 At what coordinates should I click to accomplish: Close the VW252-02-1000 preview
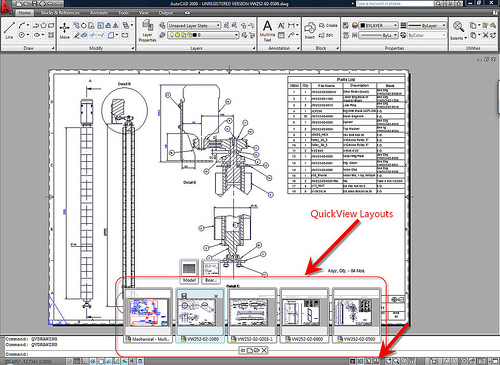216,296
